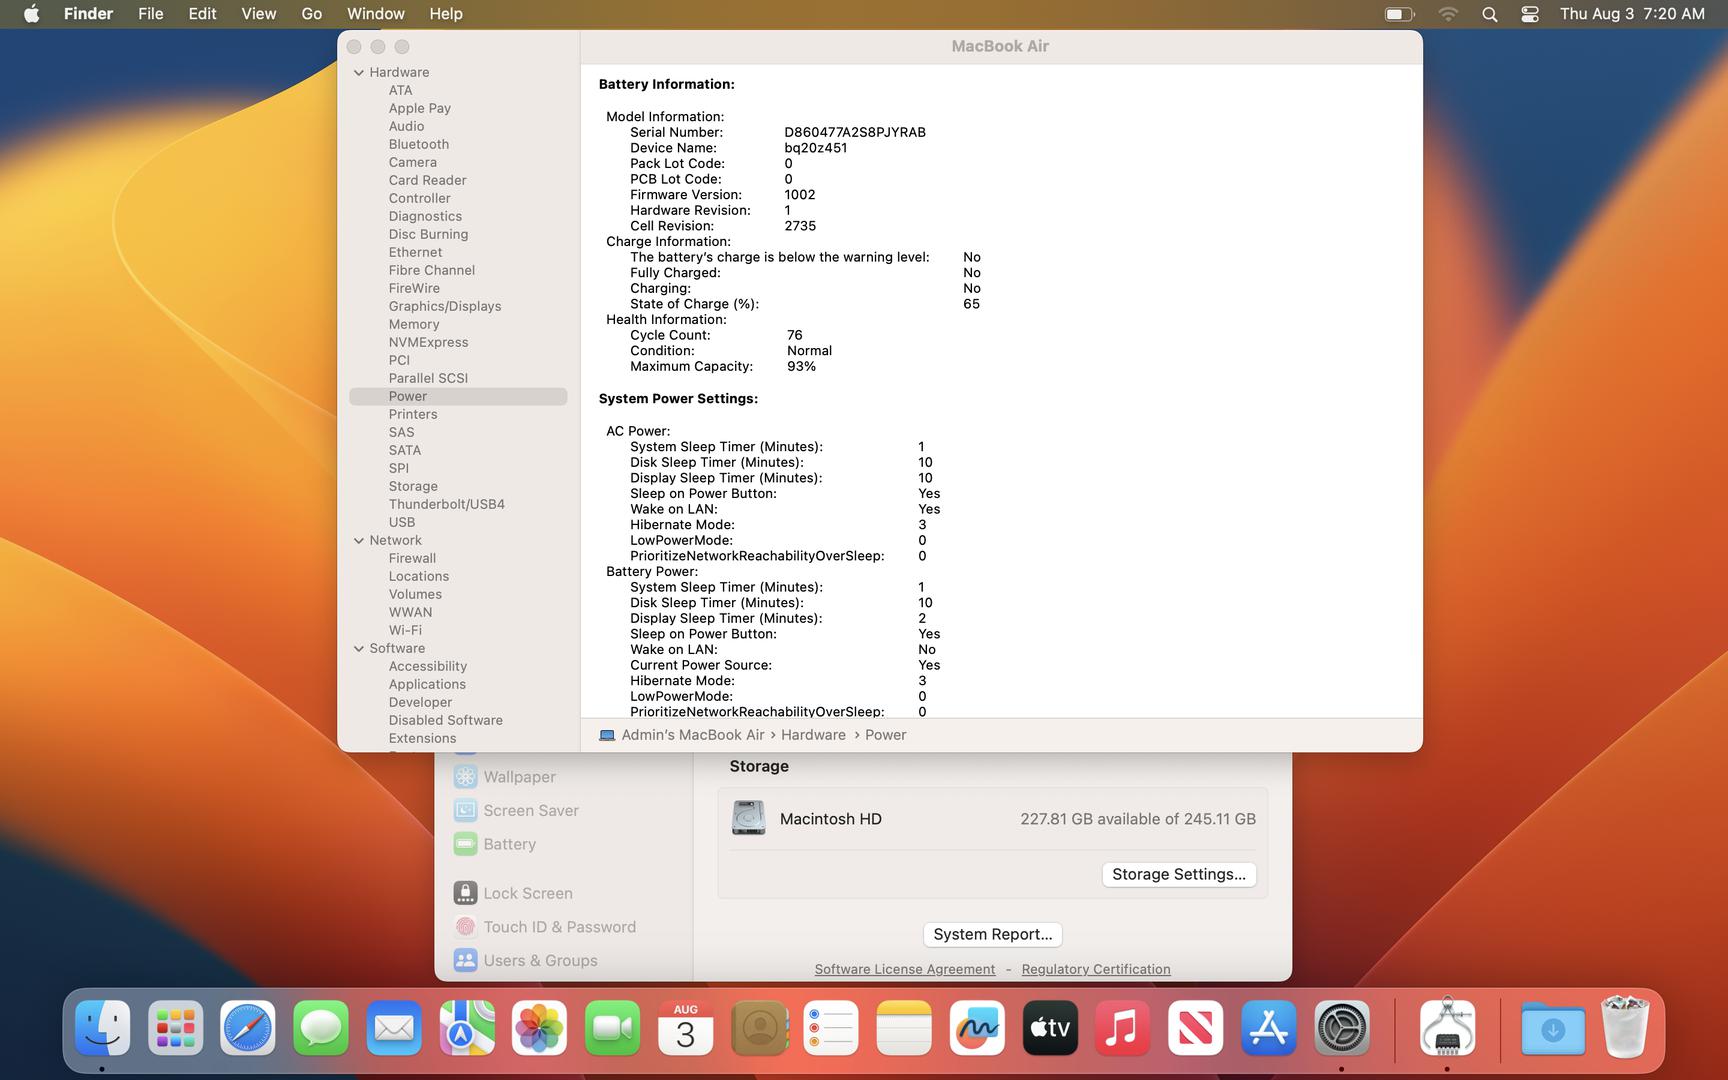Click Storage Settings button
1728x1080 pixels.
pos(1179,874)
